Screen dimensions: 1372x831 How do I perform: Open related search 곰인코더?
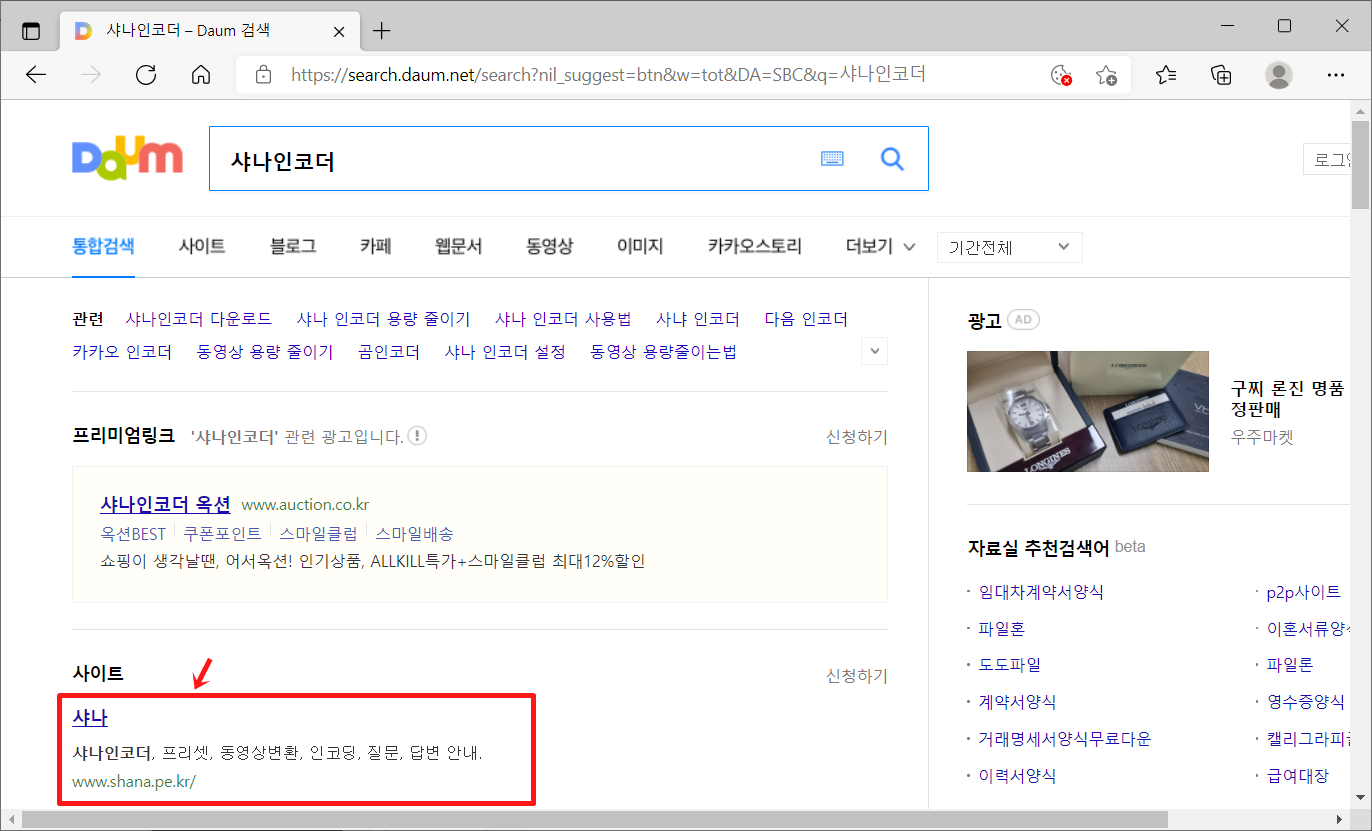click(x=389, y=352)
